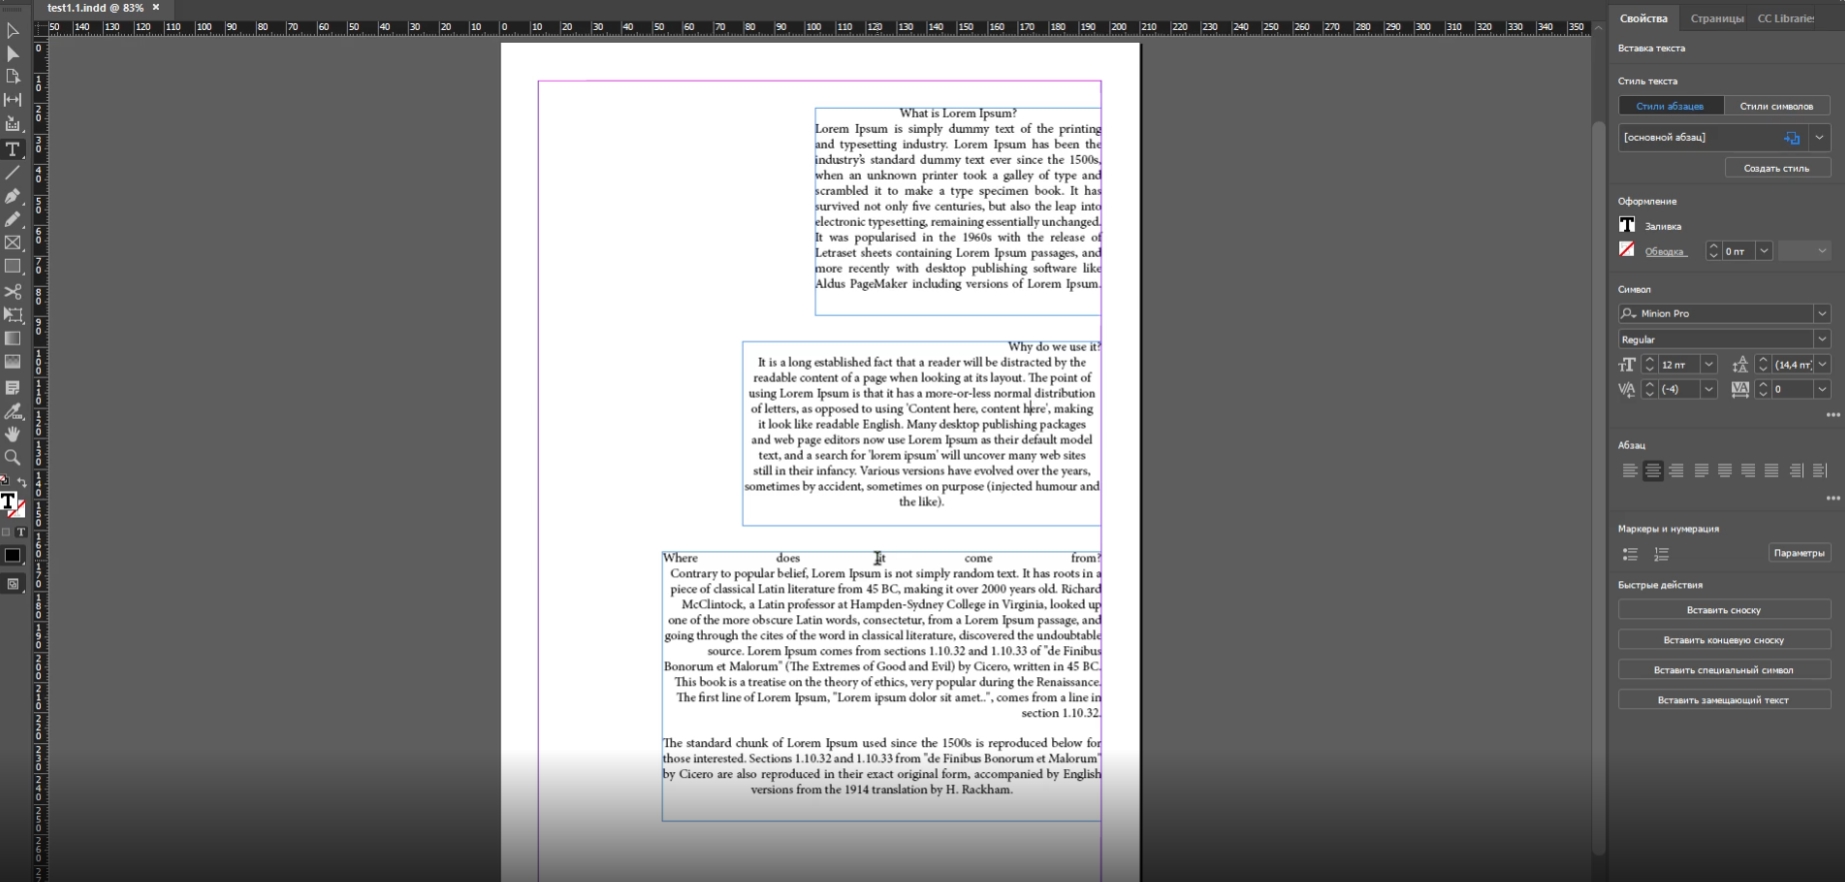1845x882 pixels.
Task: Open the 12 pt font size dropdown
Action: [1709, 365]
